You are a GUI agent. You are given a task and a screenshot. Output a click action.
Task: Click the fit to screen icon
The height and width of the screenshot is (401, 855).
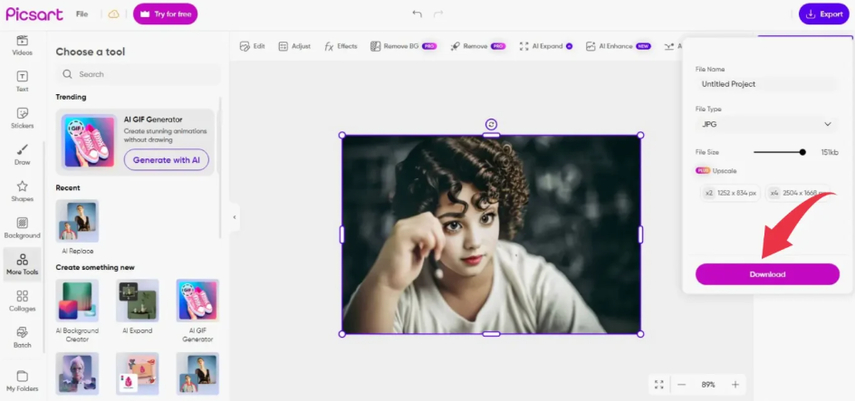(x=659, y=385)
